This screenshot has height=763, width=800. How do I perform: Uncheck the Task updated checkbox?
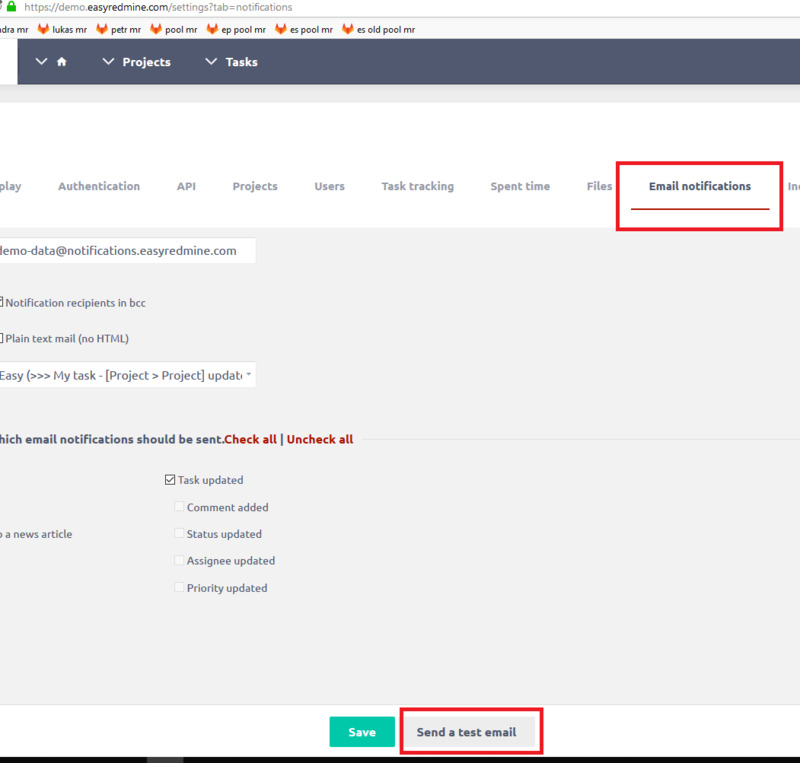pos(170,479)
